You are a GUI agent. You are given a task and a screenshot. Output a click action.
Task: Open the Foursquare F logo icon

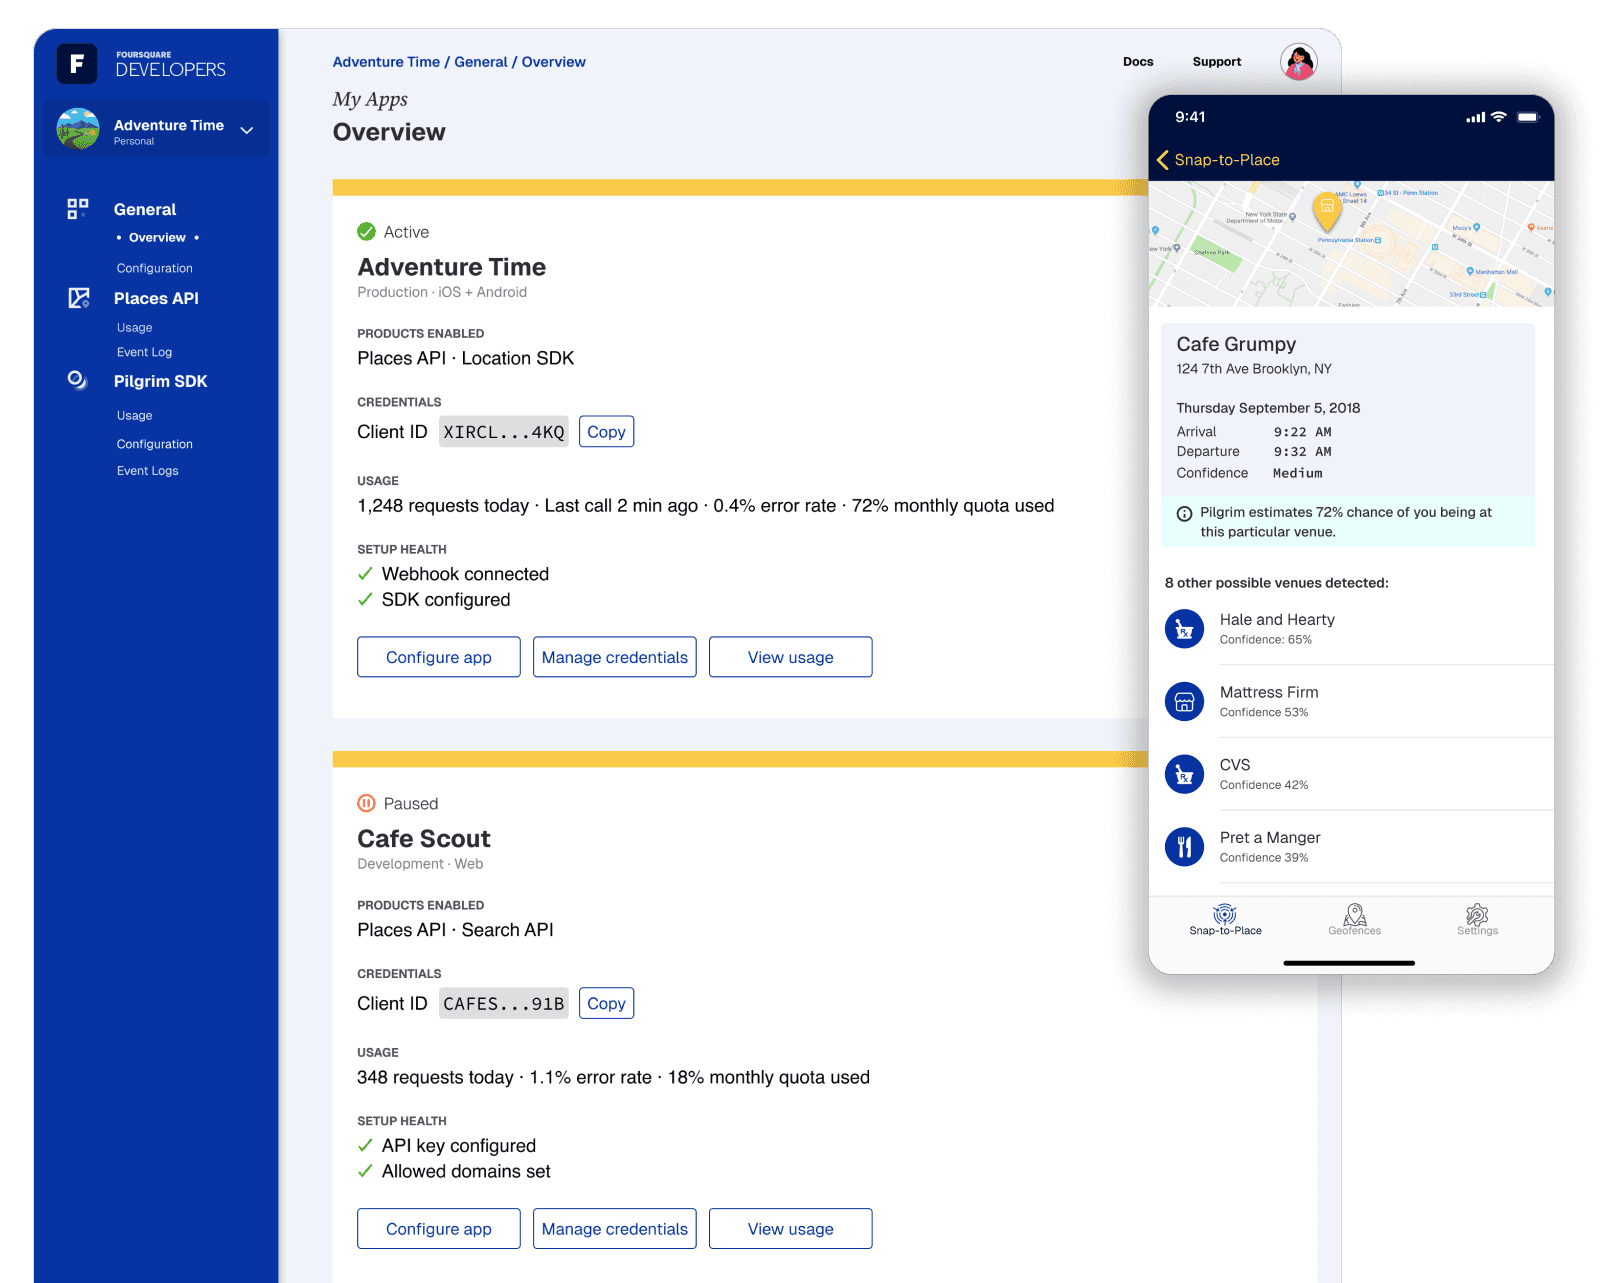click(x=77, y=64)
